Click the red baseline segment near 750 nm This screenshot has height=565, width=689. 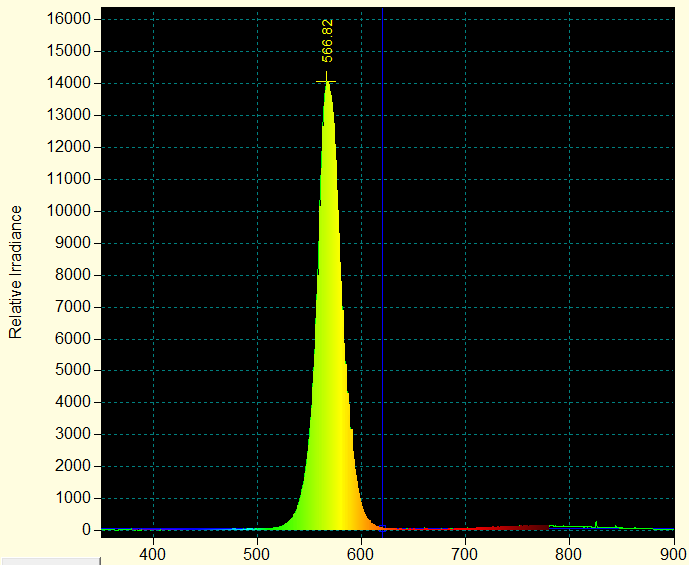coord(517,526)
